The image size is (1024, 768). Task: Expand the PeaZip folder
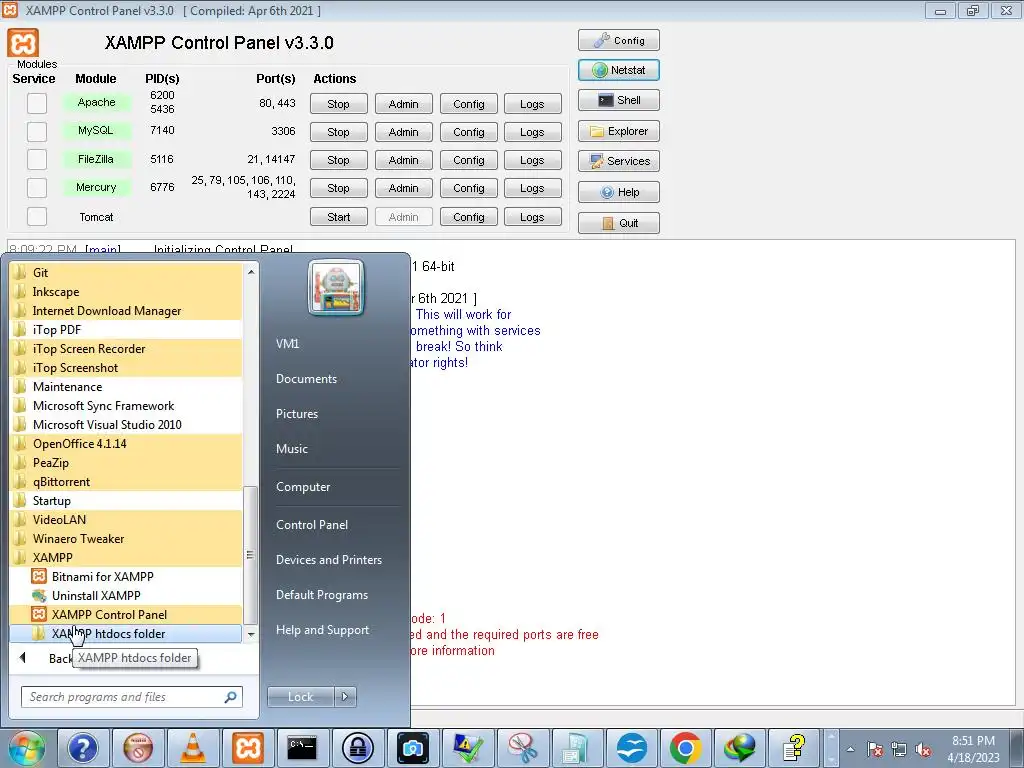click(126, 463)
